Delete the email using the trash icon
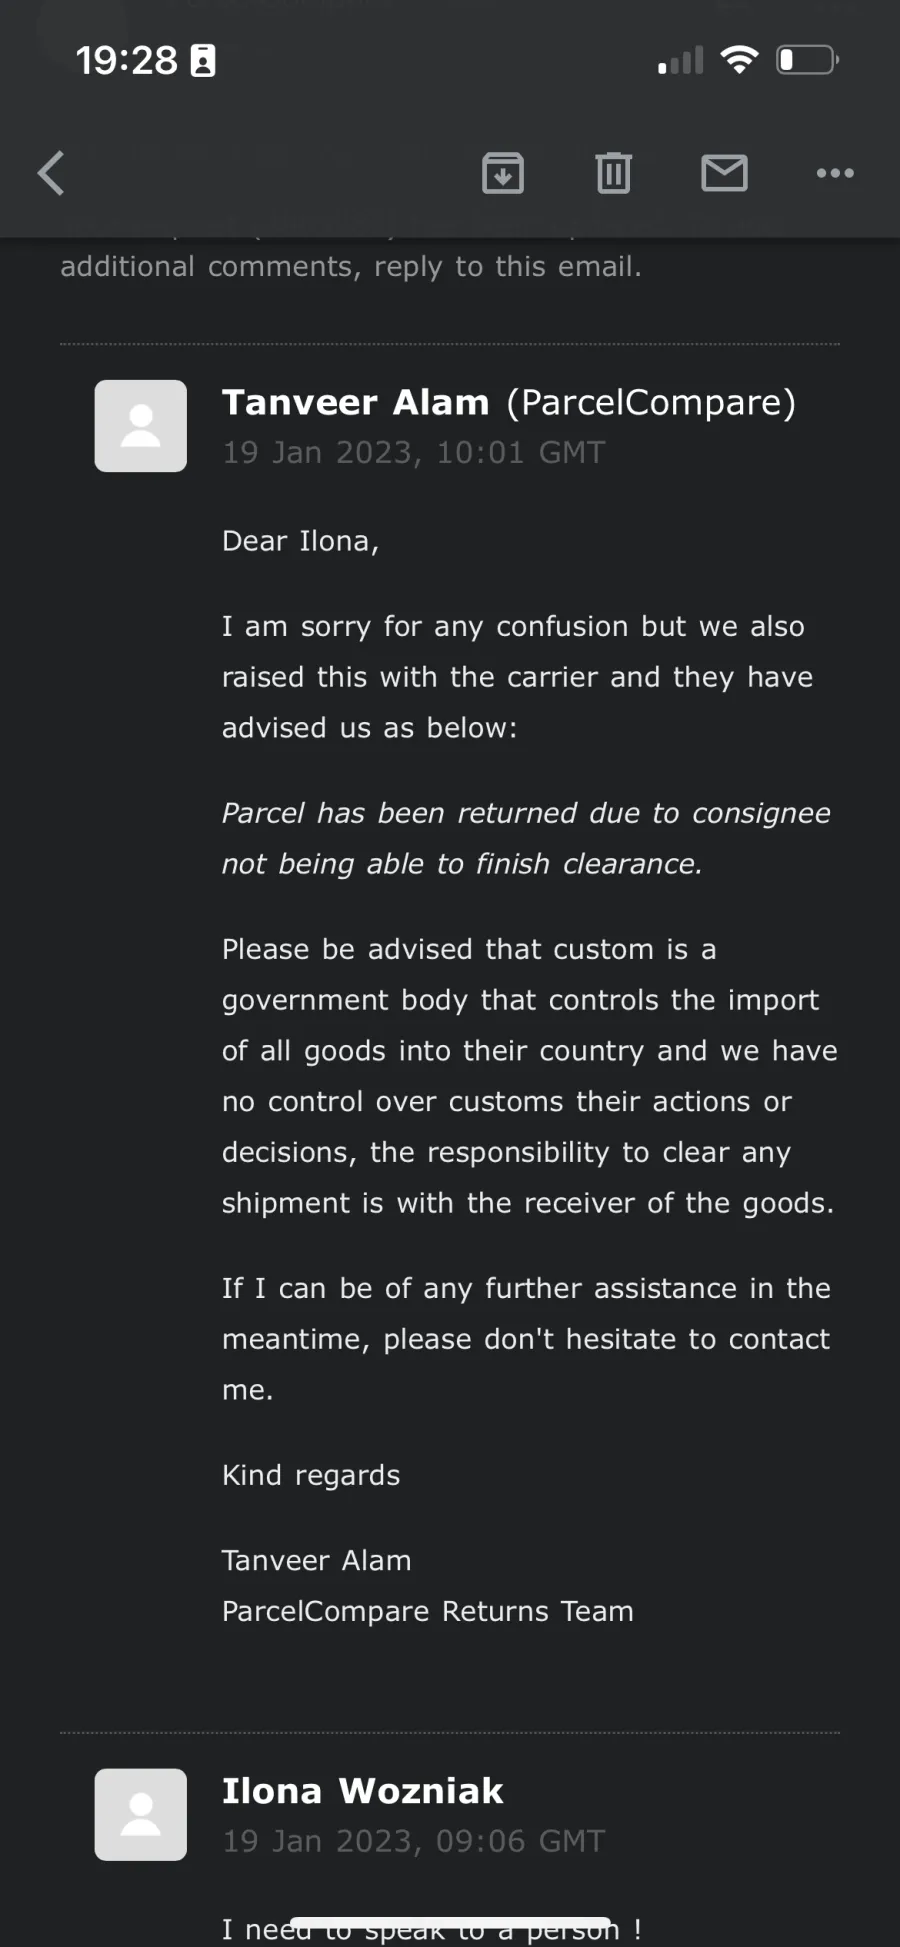This screenshot has height=1947, width=900. [x=614, y=173]
